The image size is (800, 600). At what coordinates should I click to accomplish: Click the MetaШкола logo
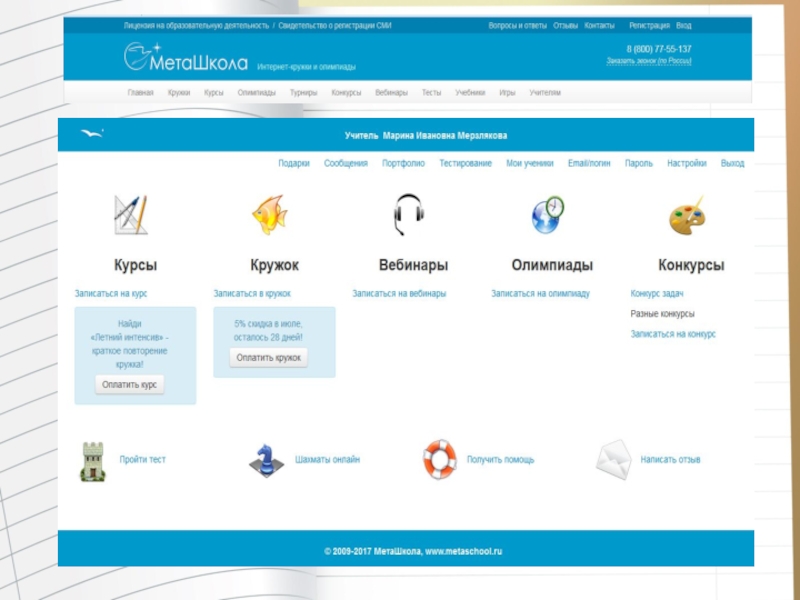point(186,57)
